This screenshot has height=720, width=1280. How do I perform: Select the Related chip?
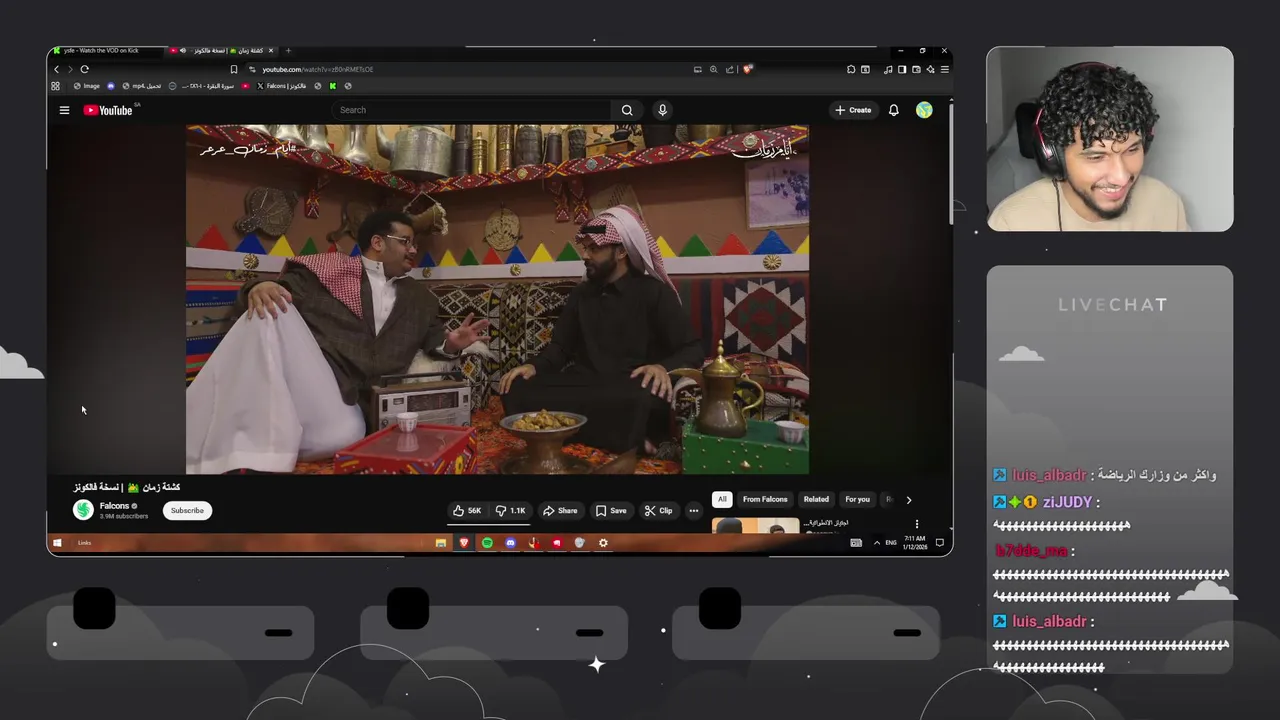816,499
